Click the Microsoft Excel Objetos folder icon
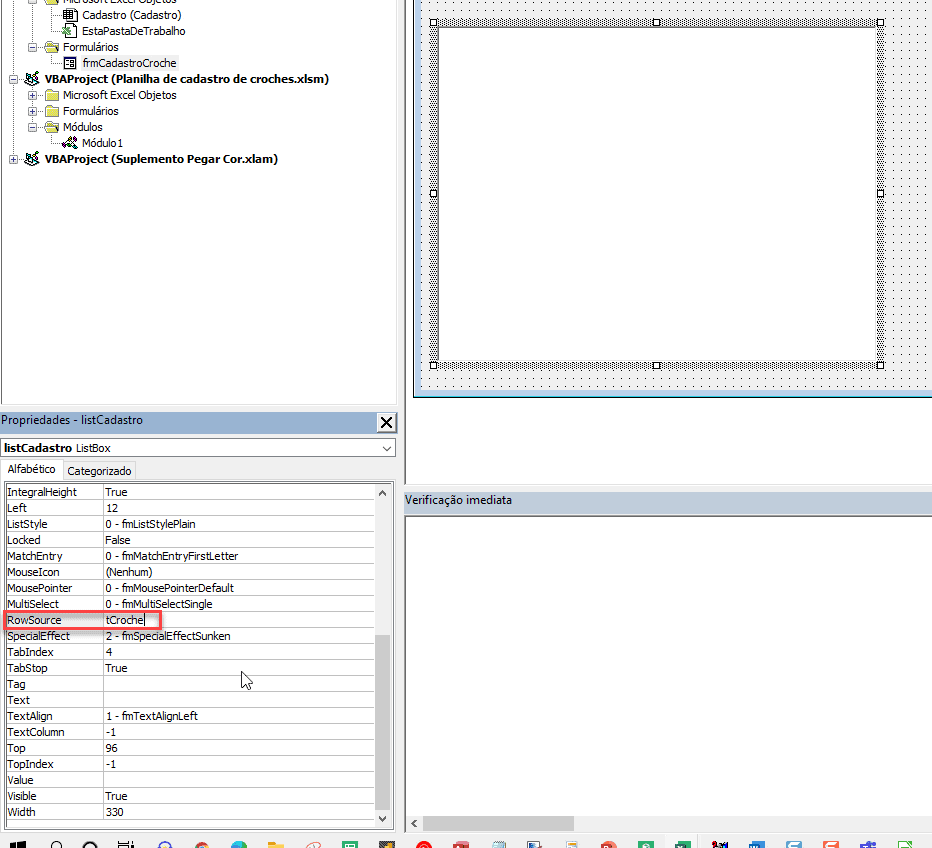This screenshot has height=848, width=932. tap(51, 95)
